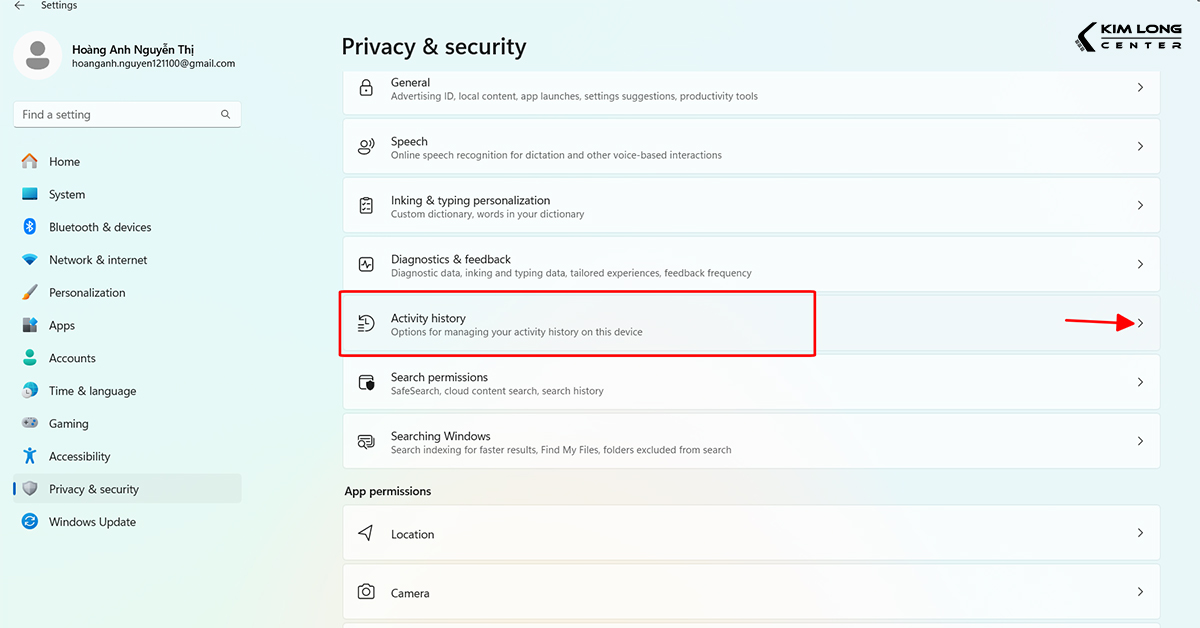Click the magnifier icon in the search box
The image size is (1200, 628).
click(226, 115)
